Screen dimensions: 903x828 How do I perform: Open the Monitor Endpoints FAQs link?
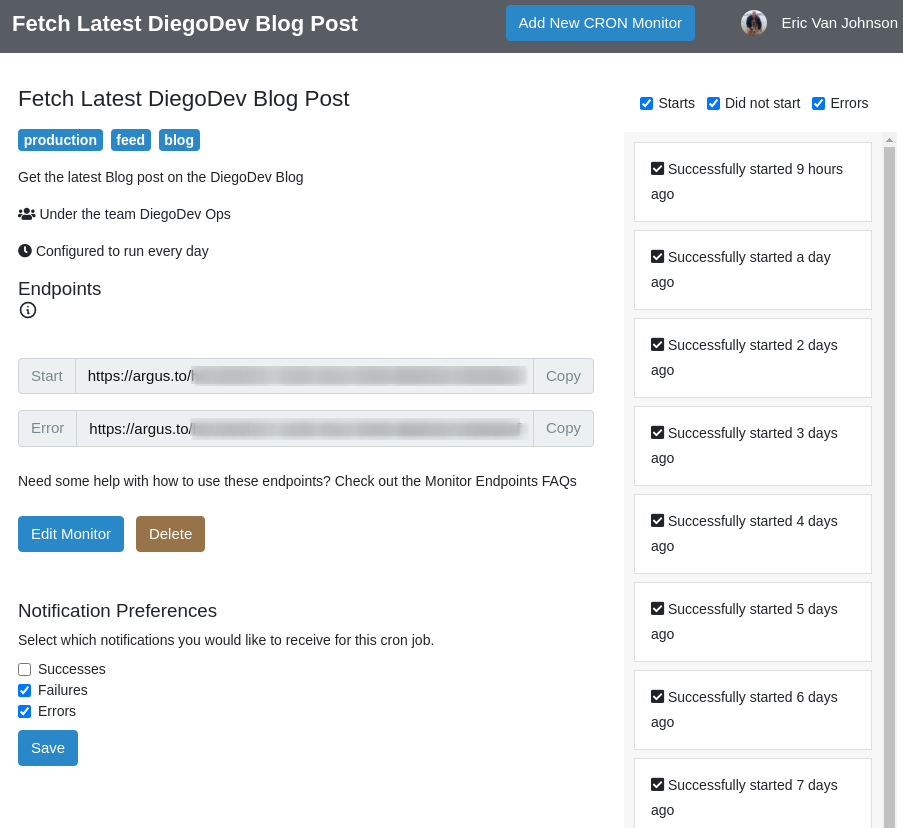(x=500, y=481)
